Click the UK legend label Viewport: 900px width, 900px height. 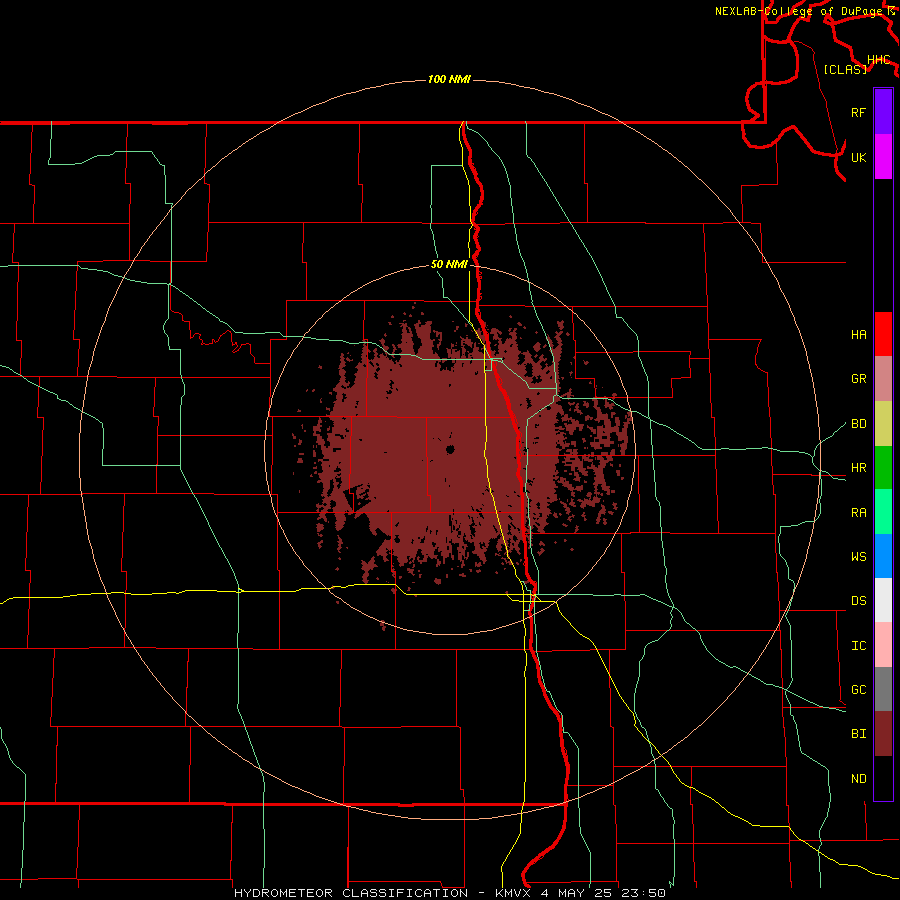[858, 157]
